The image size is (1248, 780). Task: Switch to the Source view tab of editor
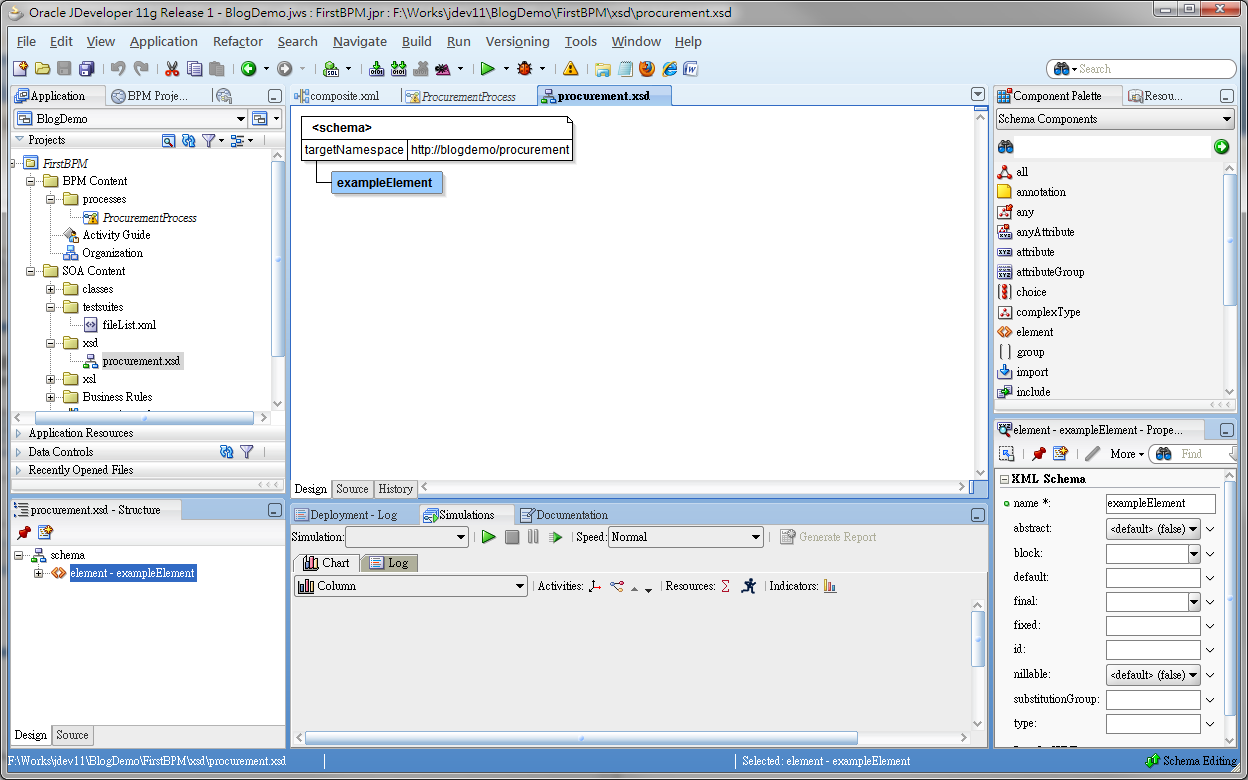click(x=352, y=489)
